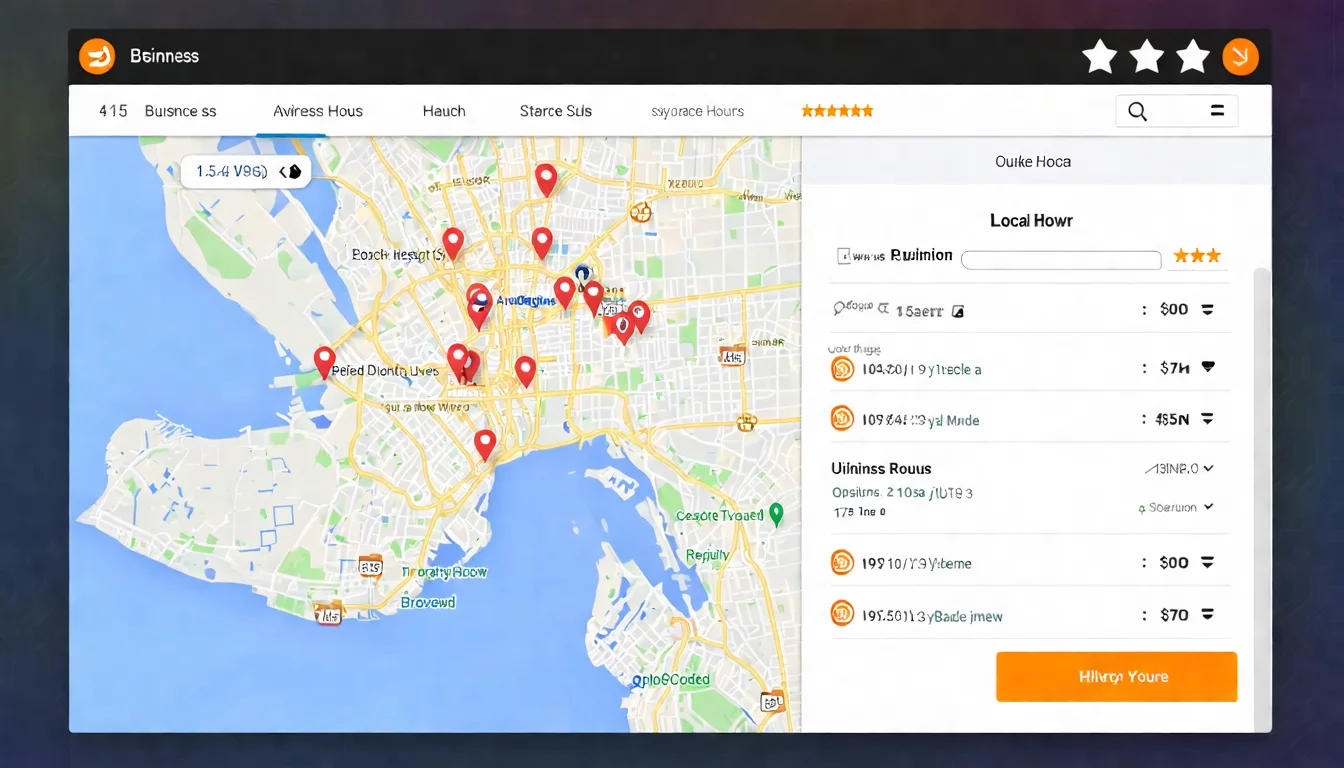The width and height of the screenshot is (1344, 768).
Task: Tick the checkbox beside Ruimion under Local Howr
Action: tap(843, 256)
